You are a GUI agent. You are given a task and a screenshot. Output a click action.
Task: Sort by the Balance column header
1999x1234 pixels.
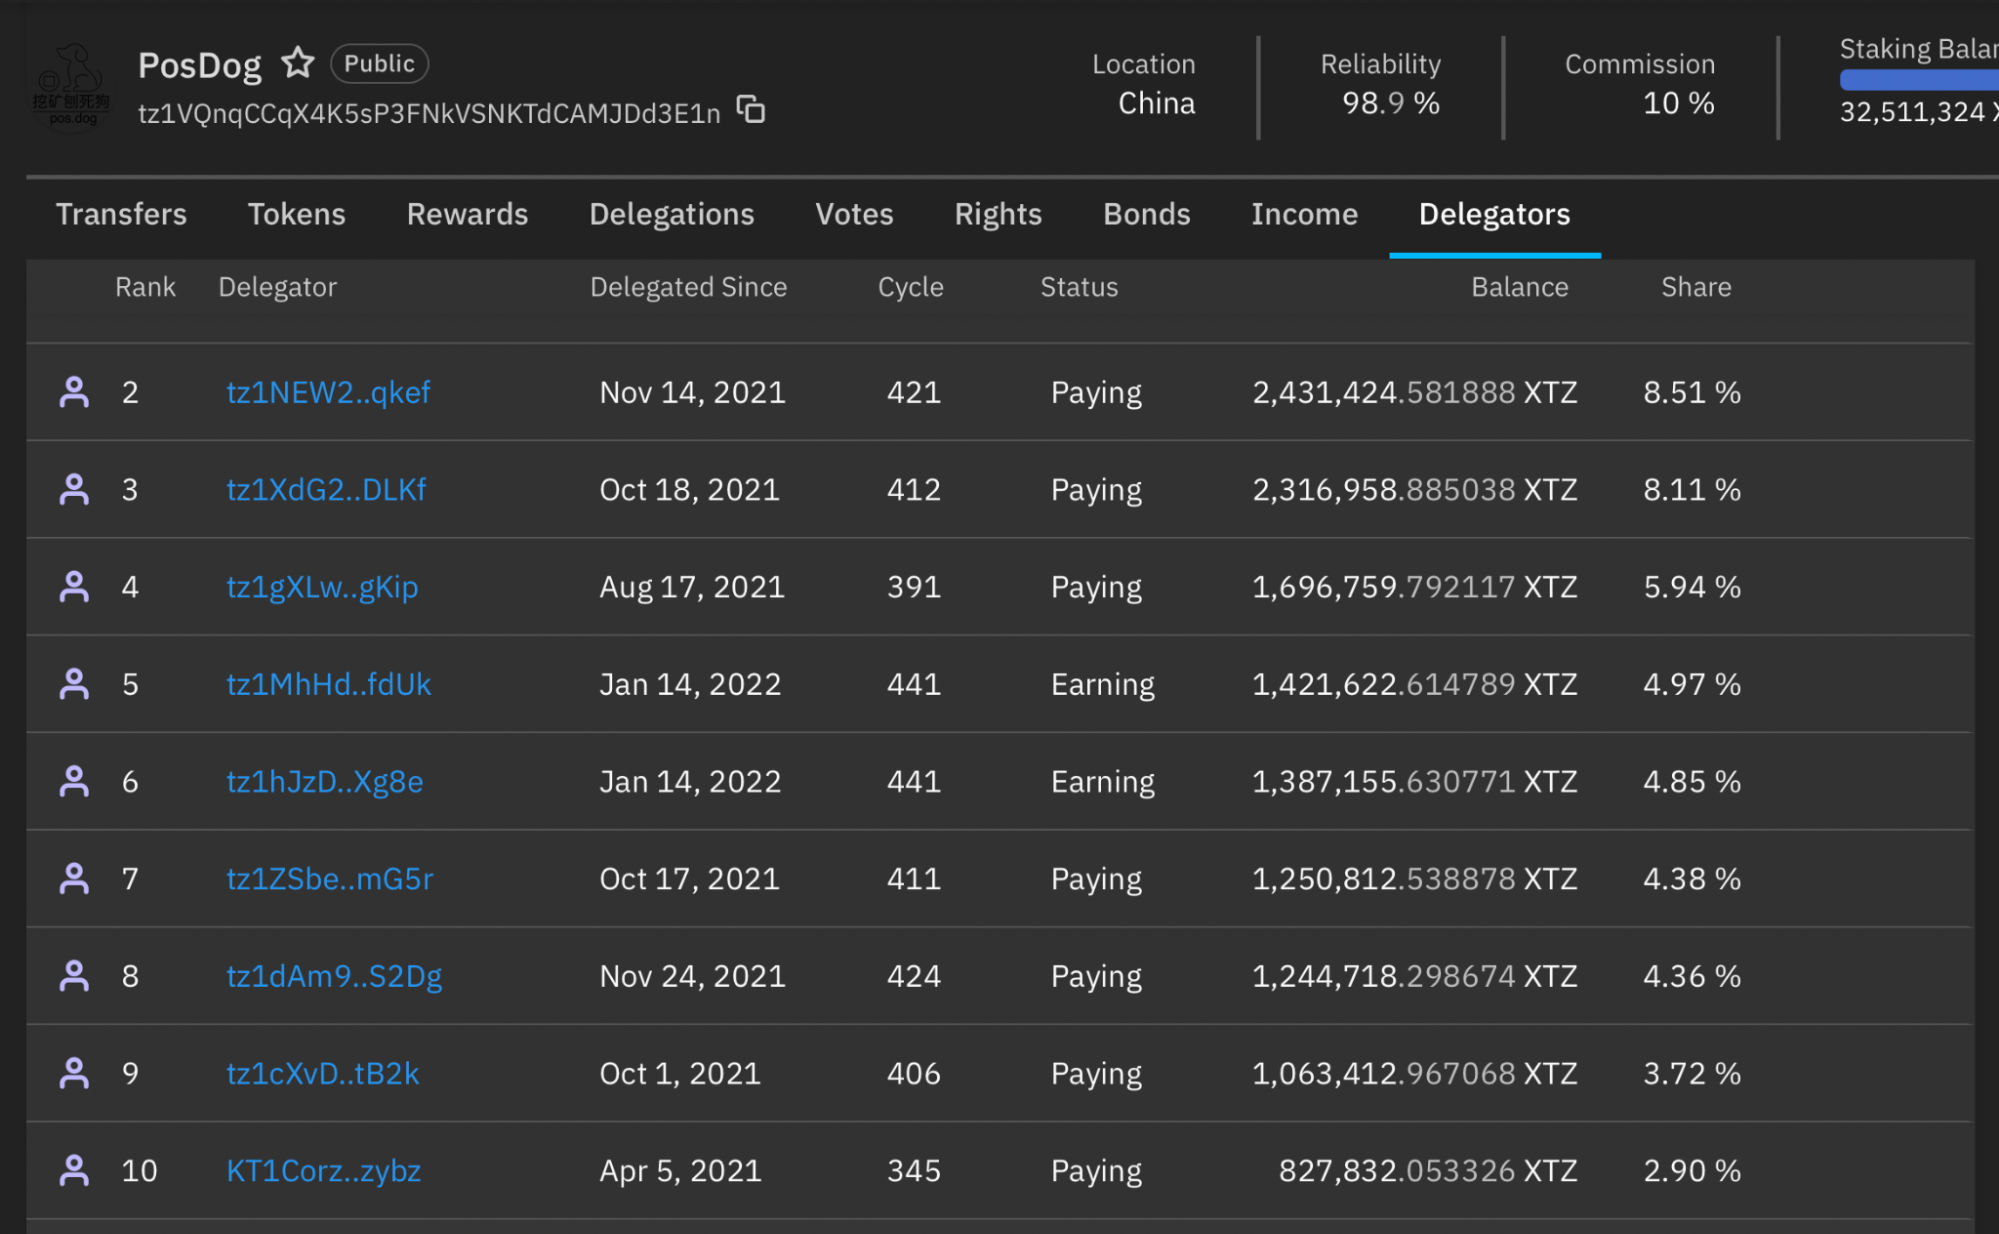(1519, 287)
